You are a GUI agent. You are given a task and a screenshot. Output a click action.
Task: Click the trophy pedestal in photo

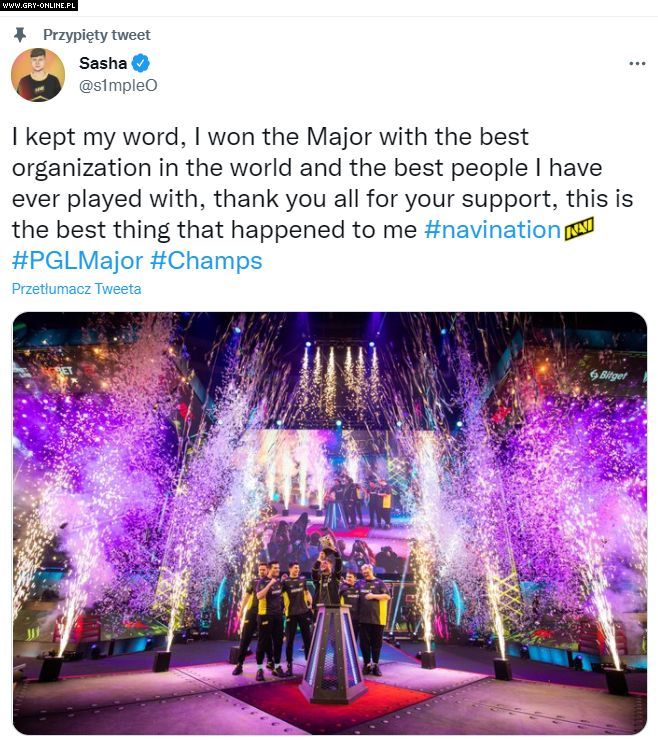point(332,653)
